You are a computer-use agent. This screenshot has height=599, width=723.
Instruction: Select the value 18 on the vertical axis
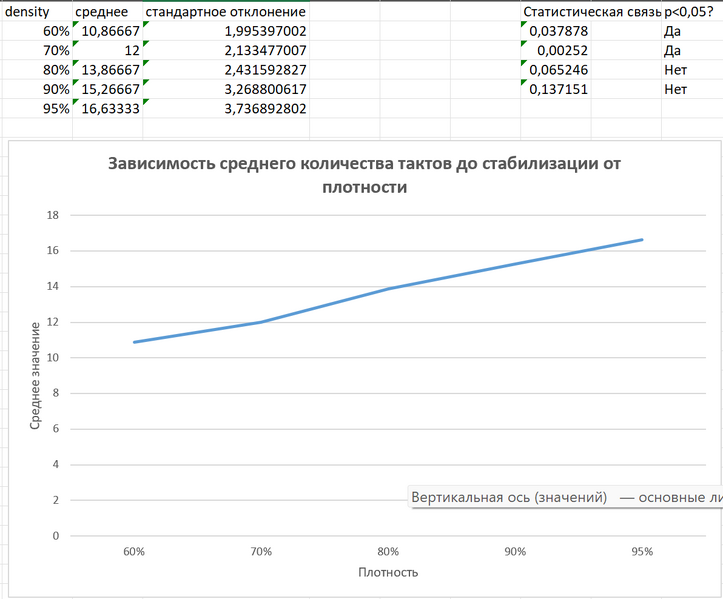coord(54,215)
